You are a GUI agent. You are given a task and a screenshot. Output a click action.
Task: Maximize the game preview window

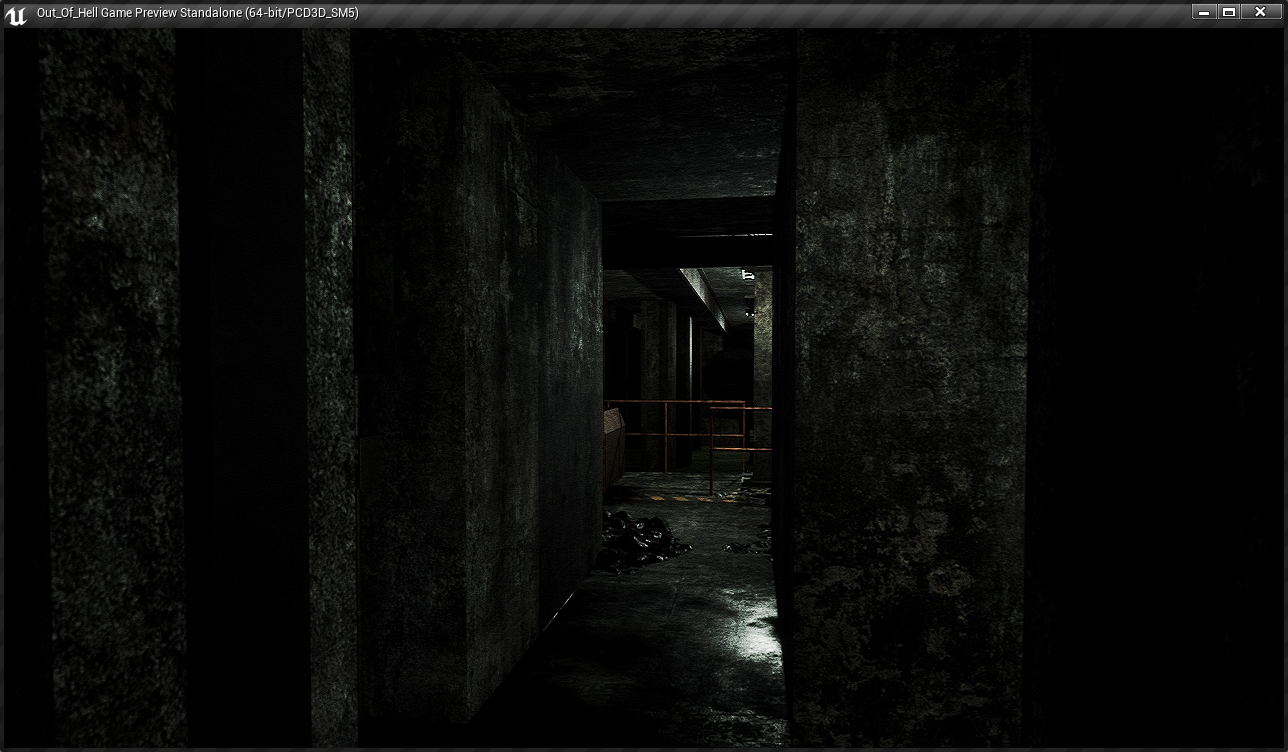coord(1230,12)
